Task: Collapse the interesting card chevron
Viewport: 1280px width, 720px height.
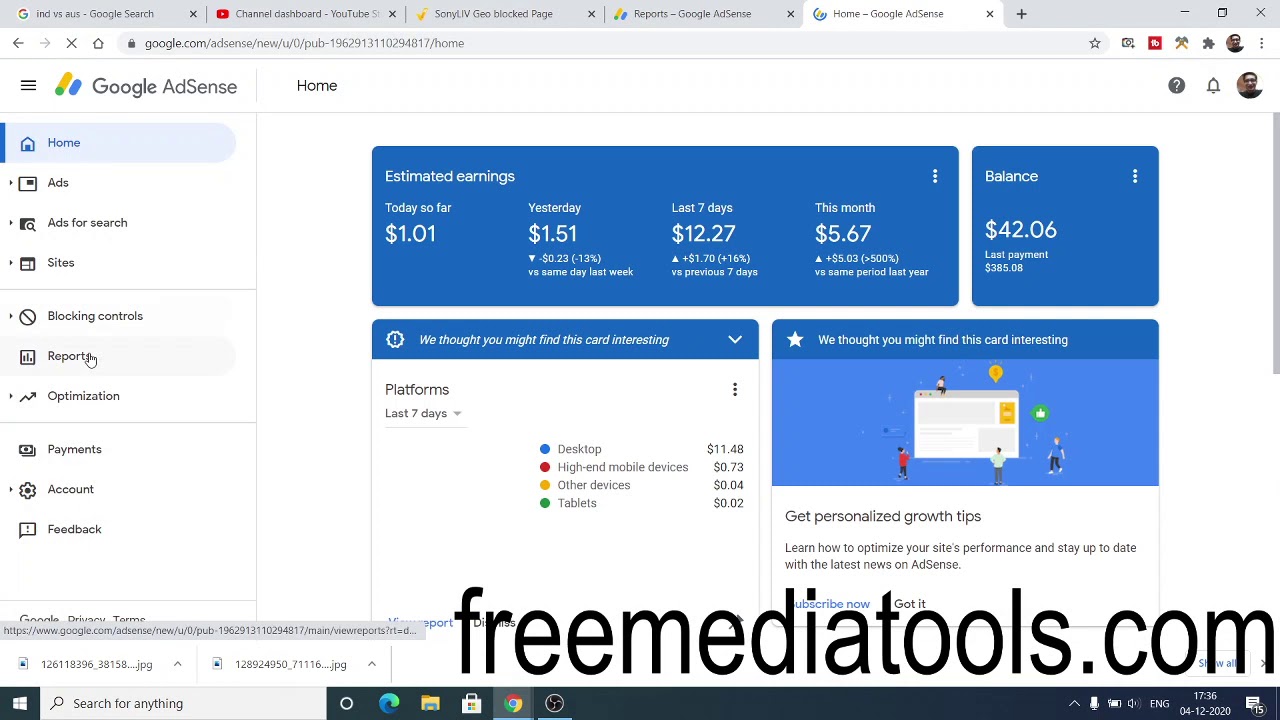Action: click(735, 340)
